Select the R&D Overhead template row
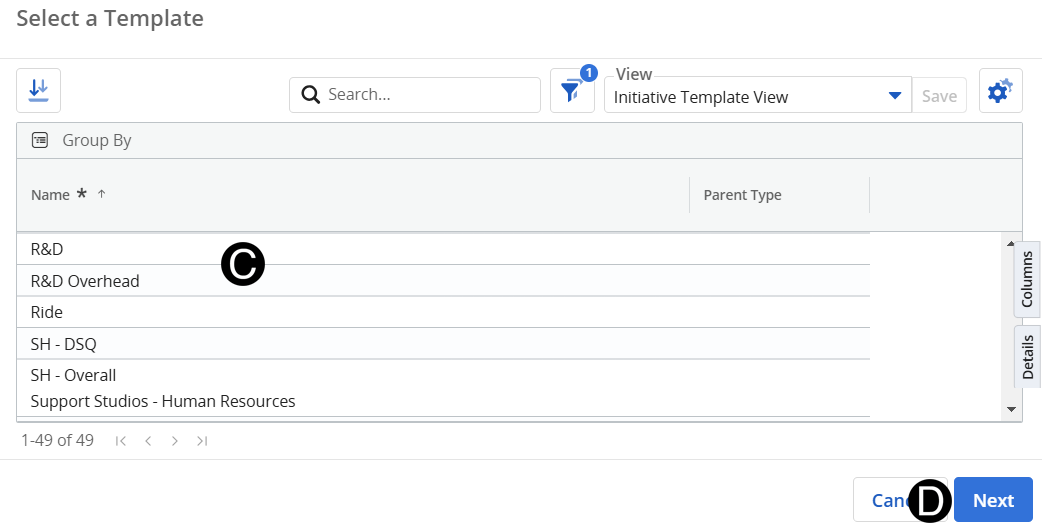The width and height of the screenshot is (1042, 528). pyautogui.click(x=85, y=281)
